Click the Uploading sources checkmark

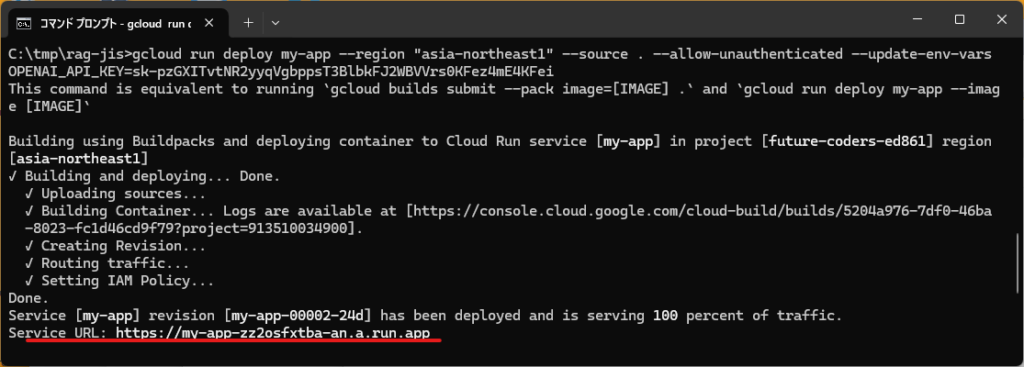click(x=29, y=194)
